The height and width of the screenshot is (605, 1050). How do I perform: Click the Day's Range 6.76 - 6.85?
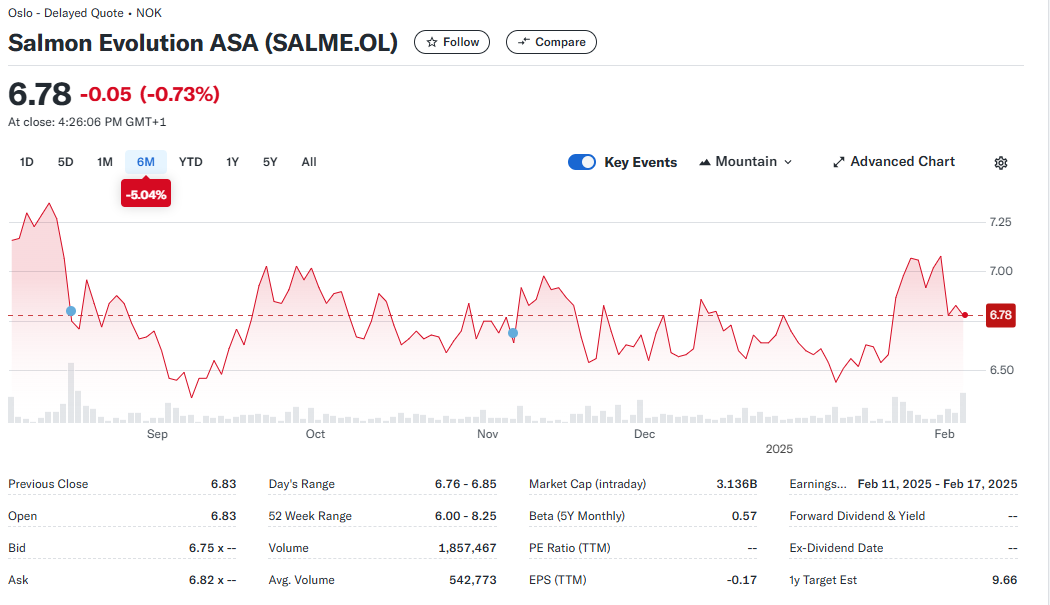point(465,484)
